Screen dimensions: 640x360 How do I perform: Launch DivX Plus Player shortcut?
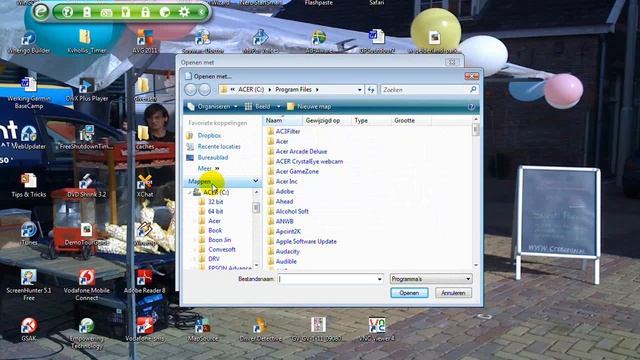click(x=87, y=90)
